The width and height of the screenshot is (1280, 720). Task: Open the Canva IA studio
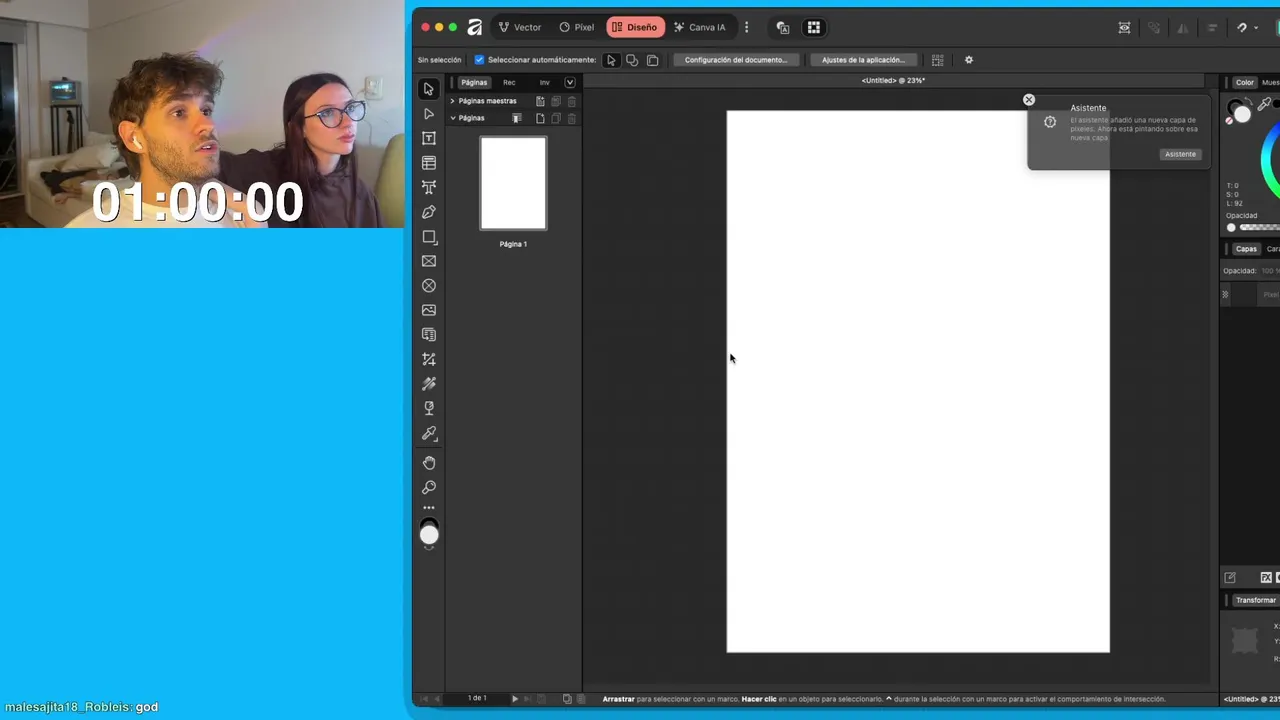[700, 27]
